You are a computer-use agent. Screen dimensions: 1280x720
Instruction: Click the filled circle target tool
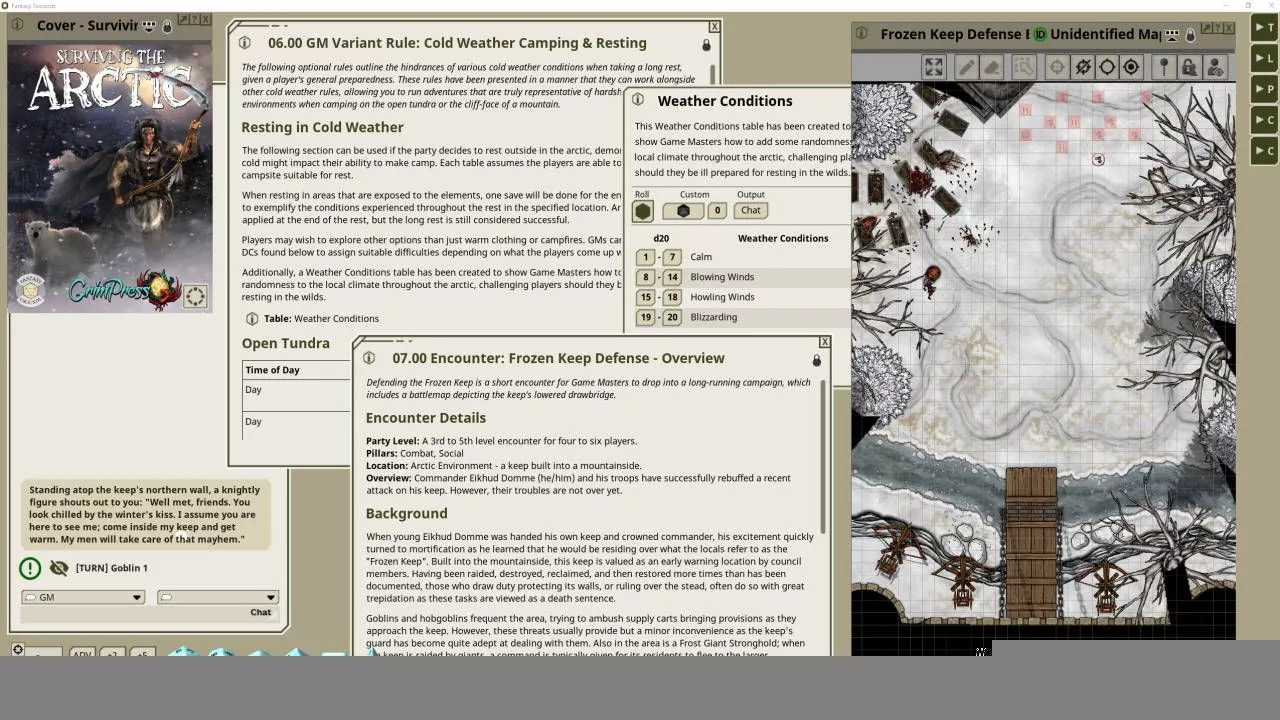coord(1131,67)
